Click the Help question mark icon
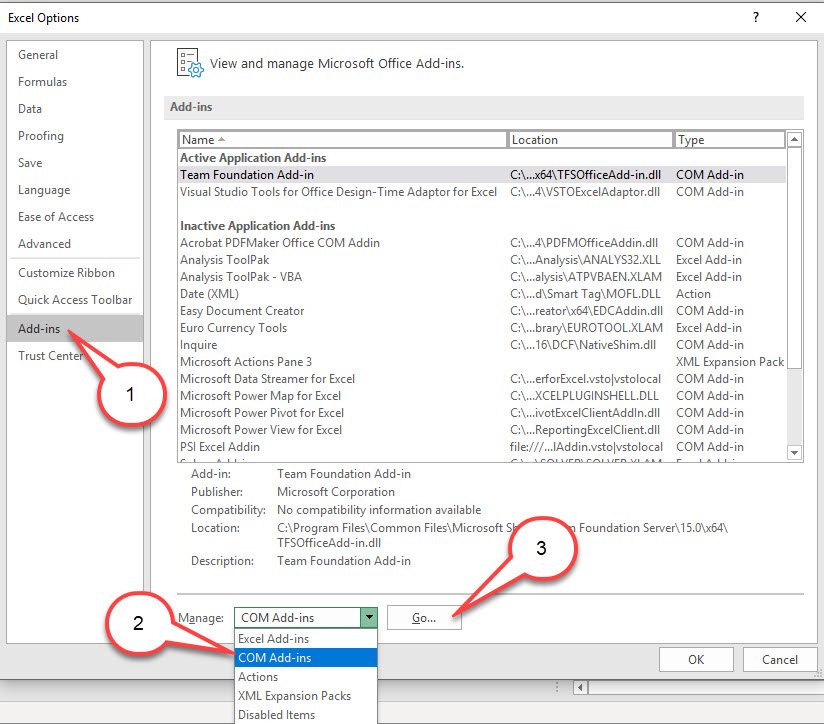The height and width of the screenshot is (724, 824). pos(756,17)
